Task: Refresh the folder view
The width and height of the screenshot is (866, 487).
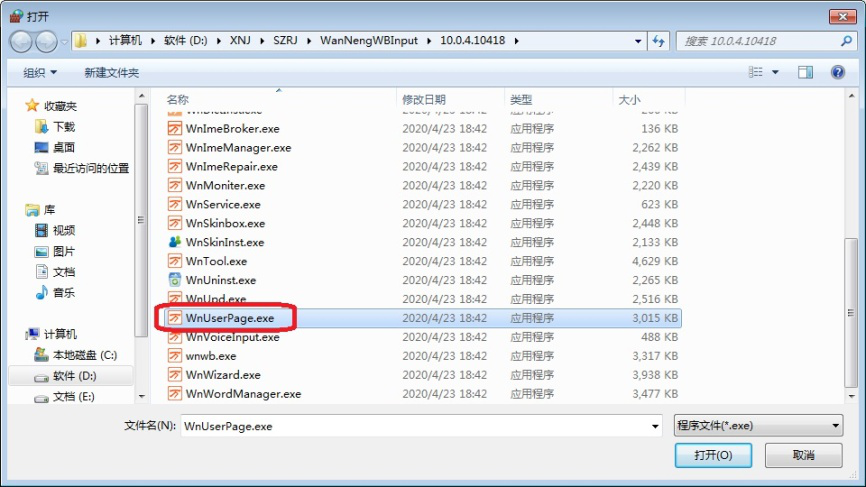Action: click(x=658, y=41)
